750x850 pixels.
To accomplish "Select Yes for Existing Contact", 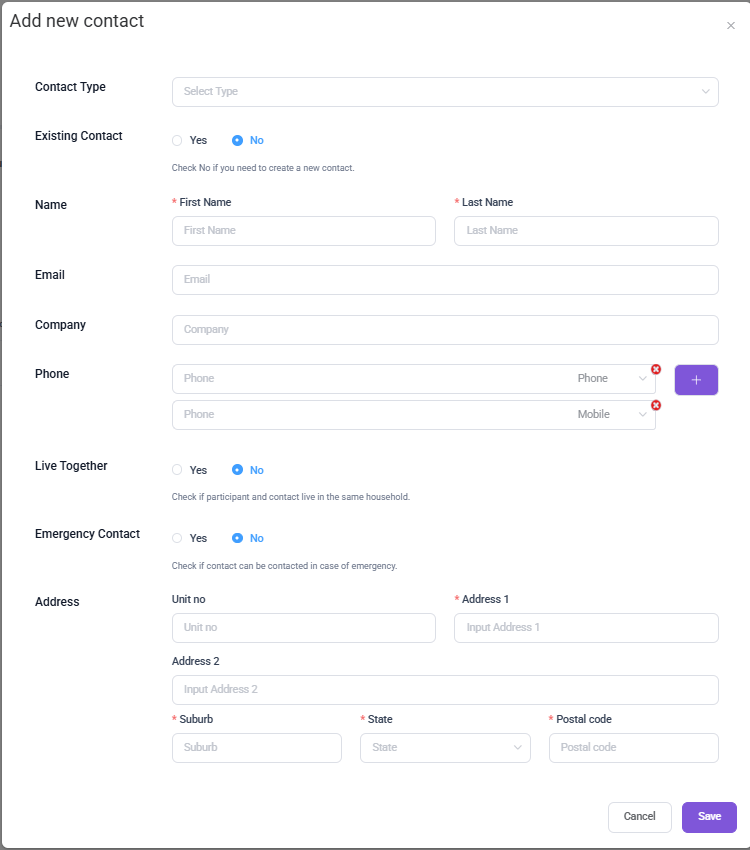I will [x=178, y=140].
